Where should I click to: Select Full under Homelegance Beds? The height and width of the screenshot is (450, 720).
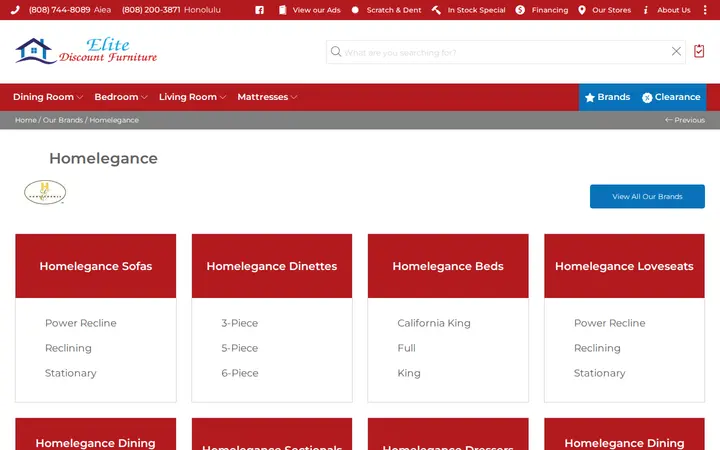click(406, 348)
